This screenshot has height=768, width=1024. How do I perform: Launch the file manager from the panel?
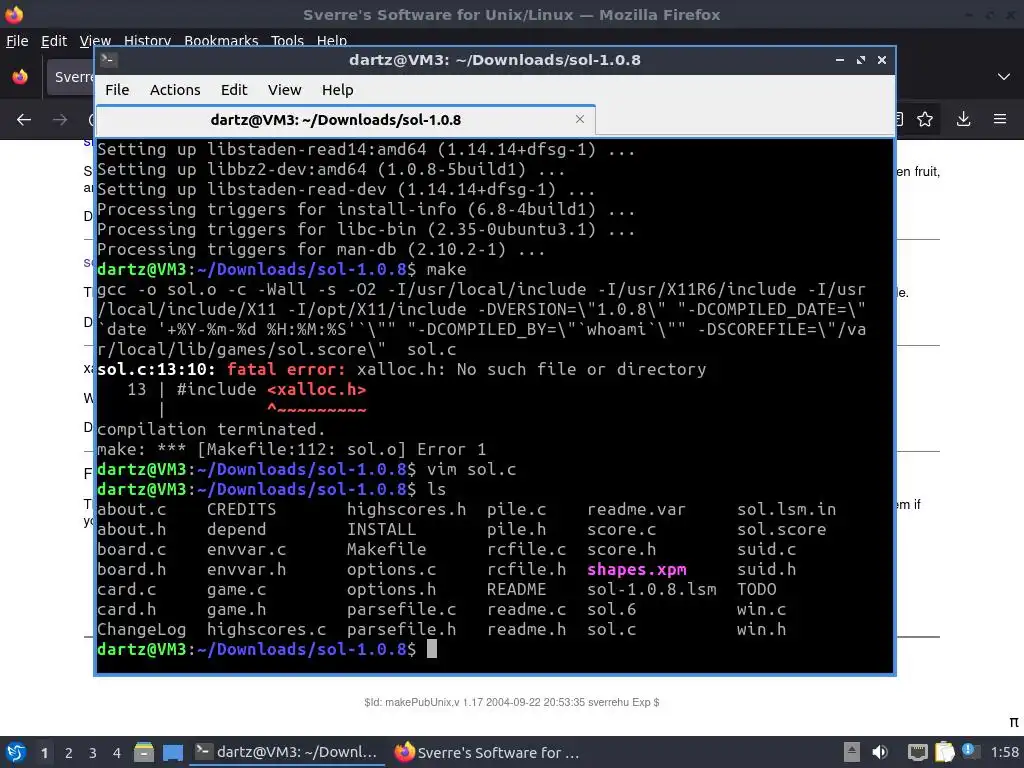144,752
